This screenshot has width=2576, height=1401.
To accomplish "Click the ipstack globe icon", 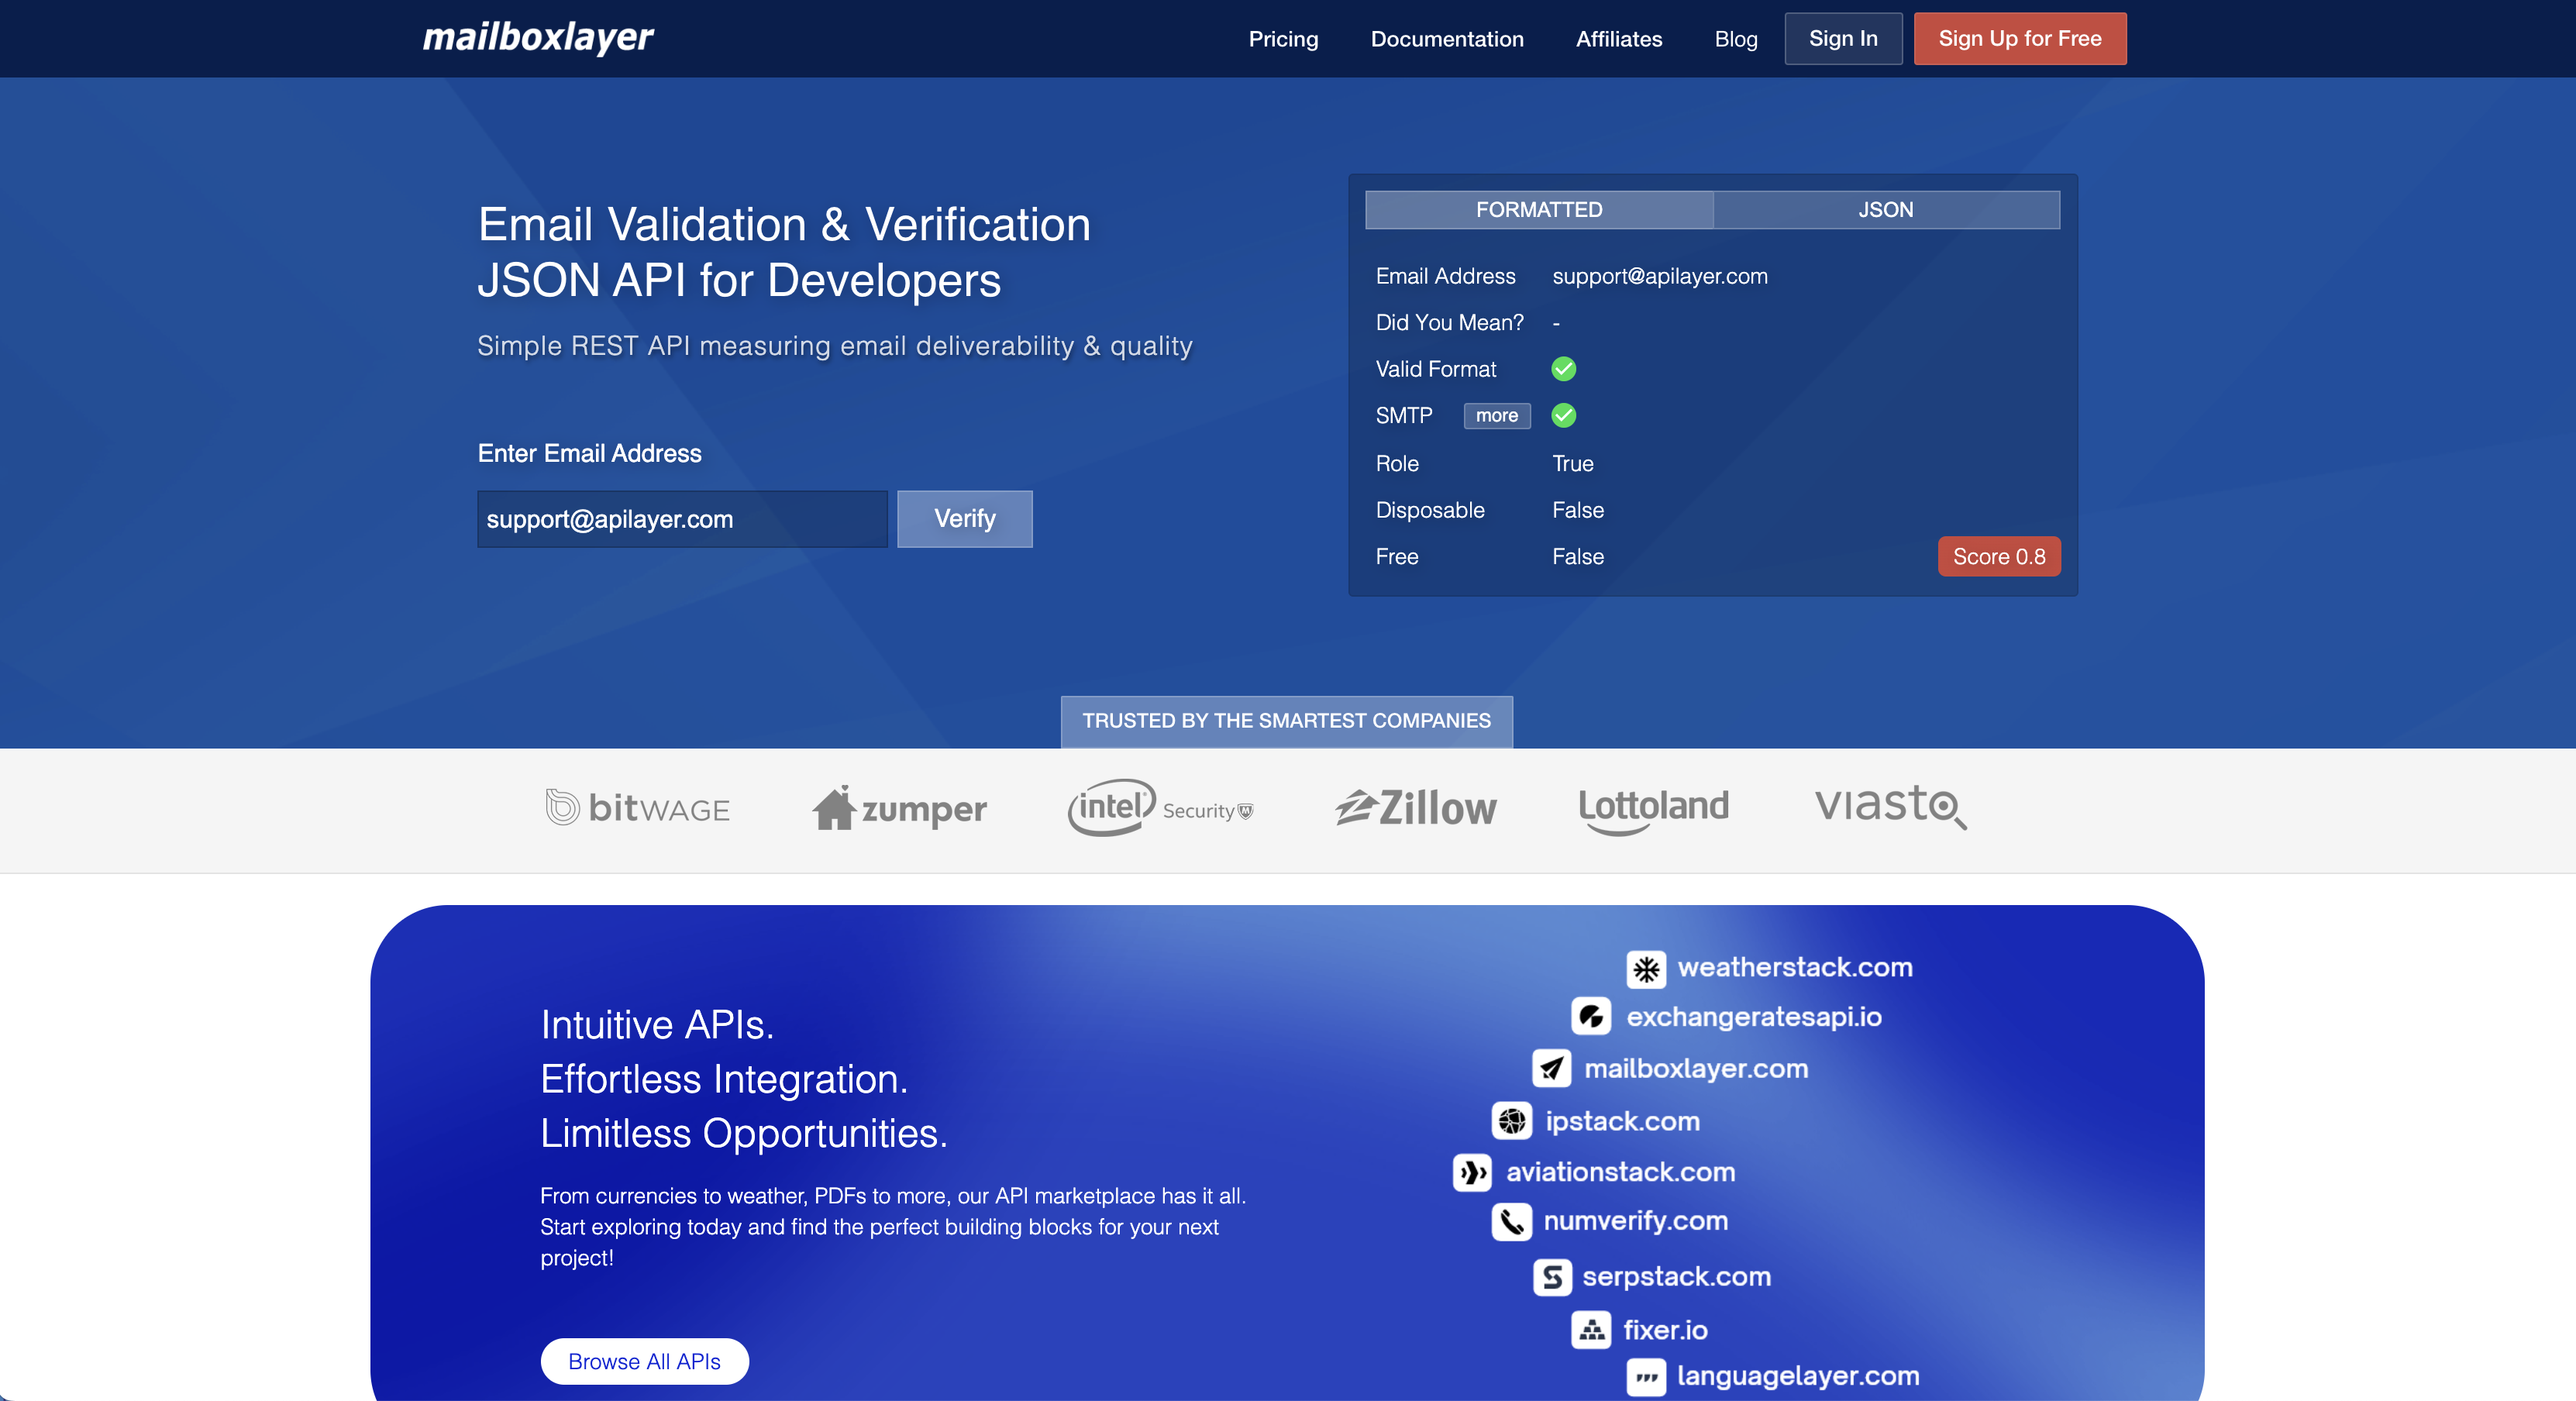I will 1512,1121.
